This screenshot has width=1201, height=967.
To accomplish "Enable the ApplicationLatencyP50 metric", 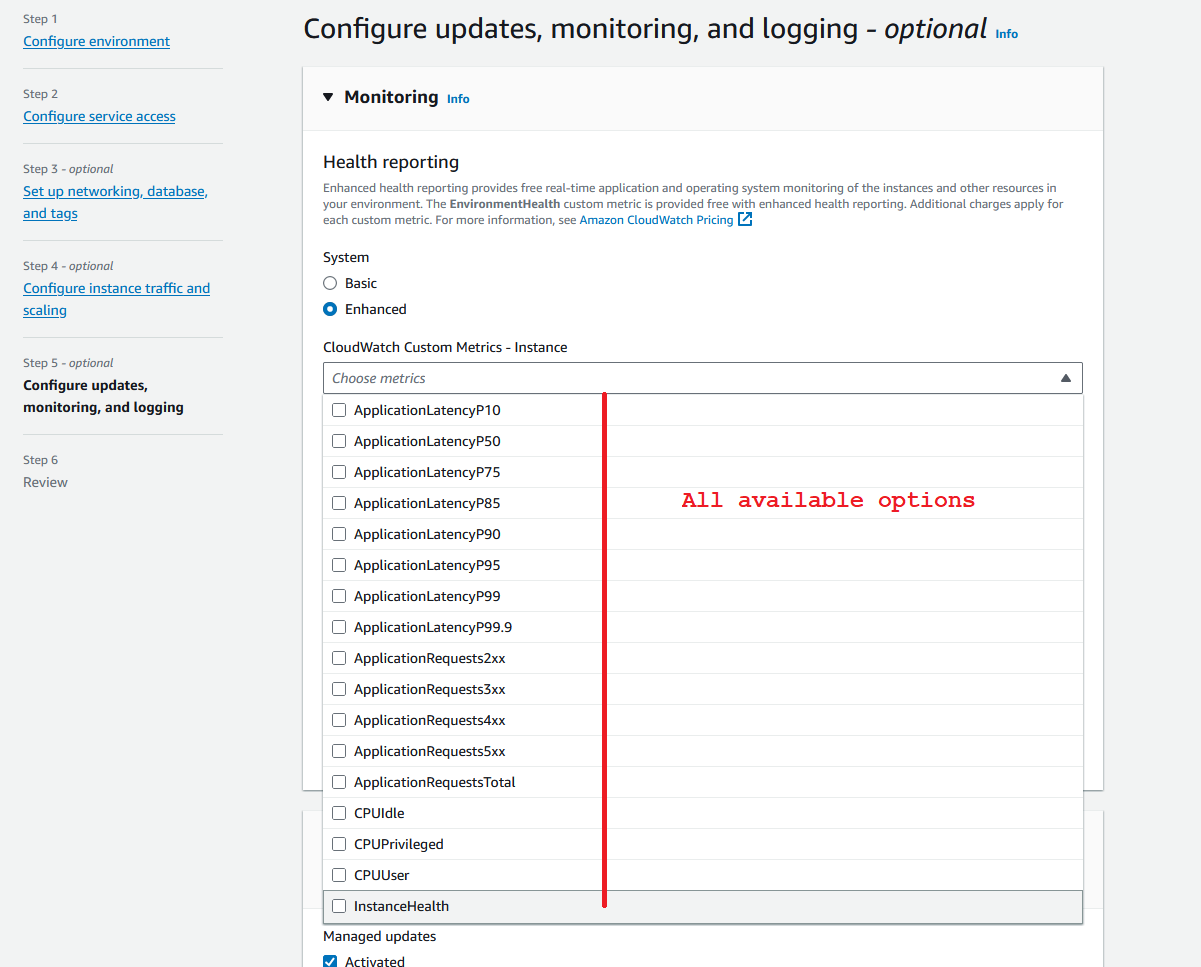I will 339,441.
